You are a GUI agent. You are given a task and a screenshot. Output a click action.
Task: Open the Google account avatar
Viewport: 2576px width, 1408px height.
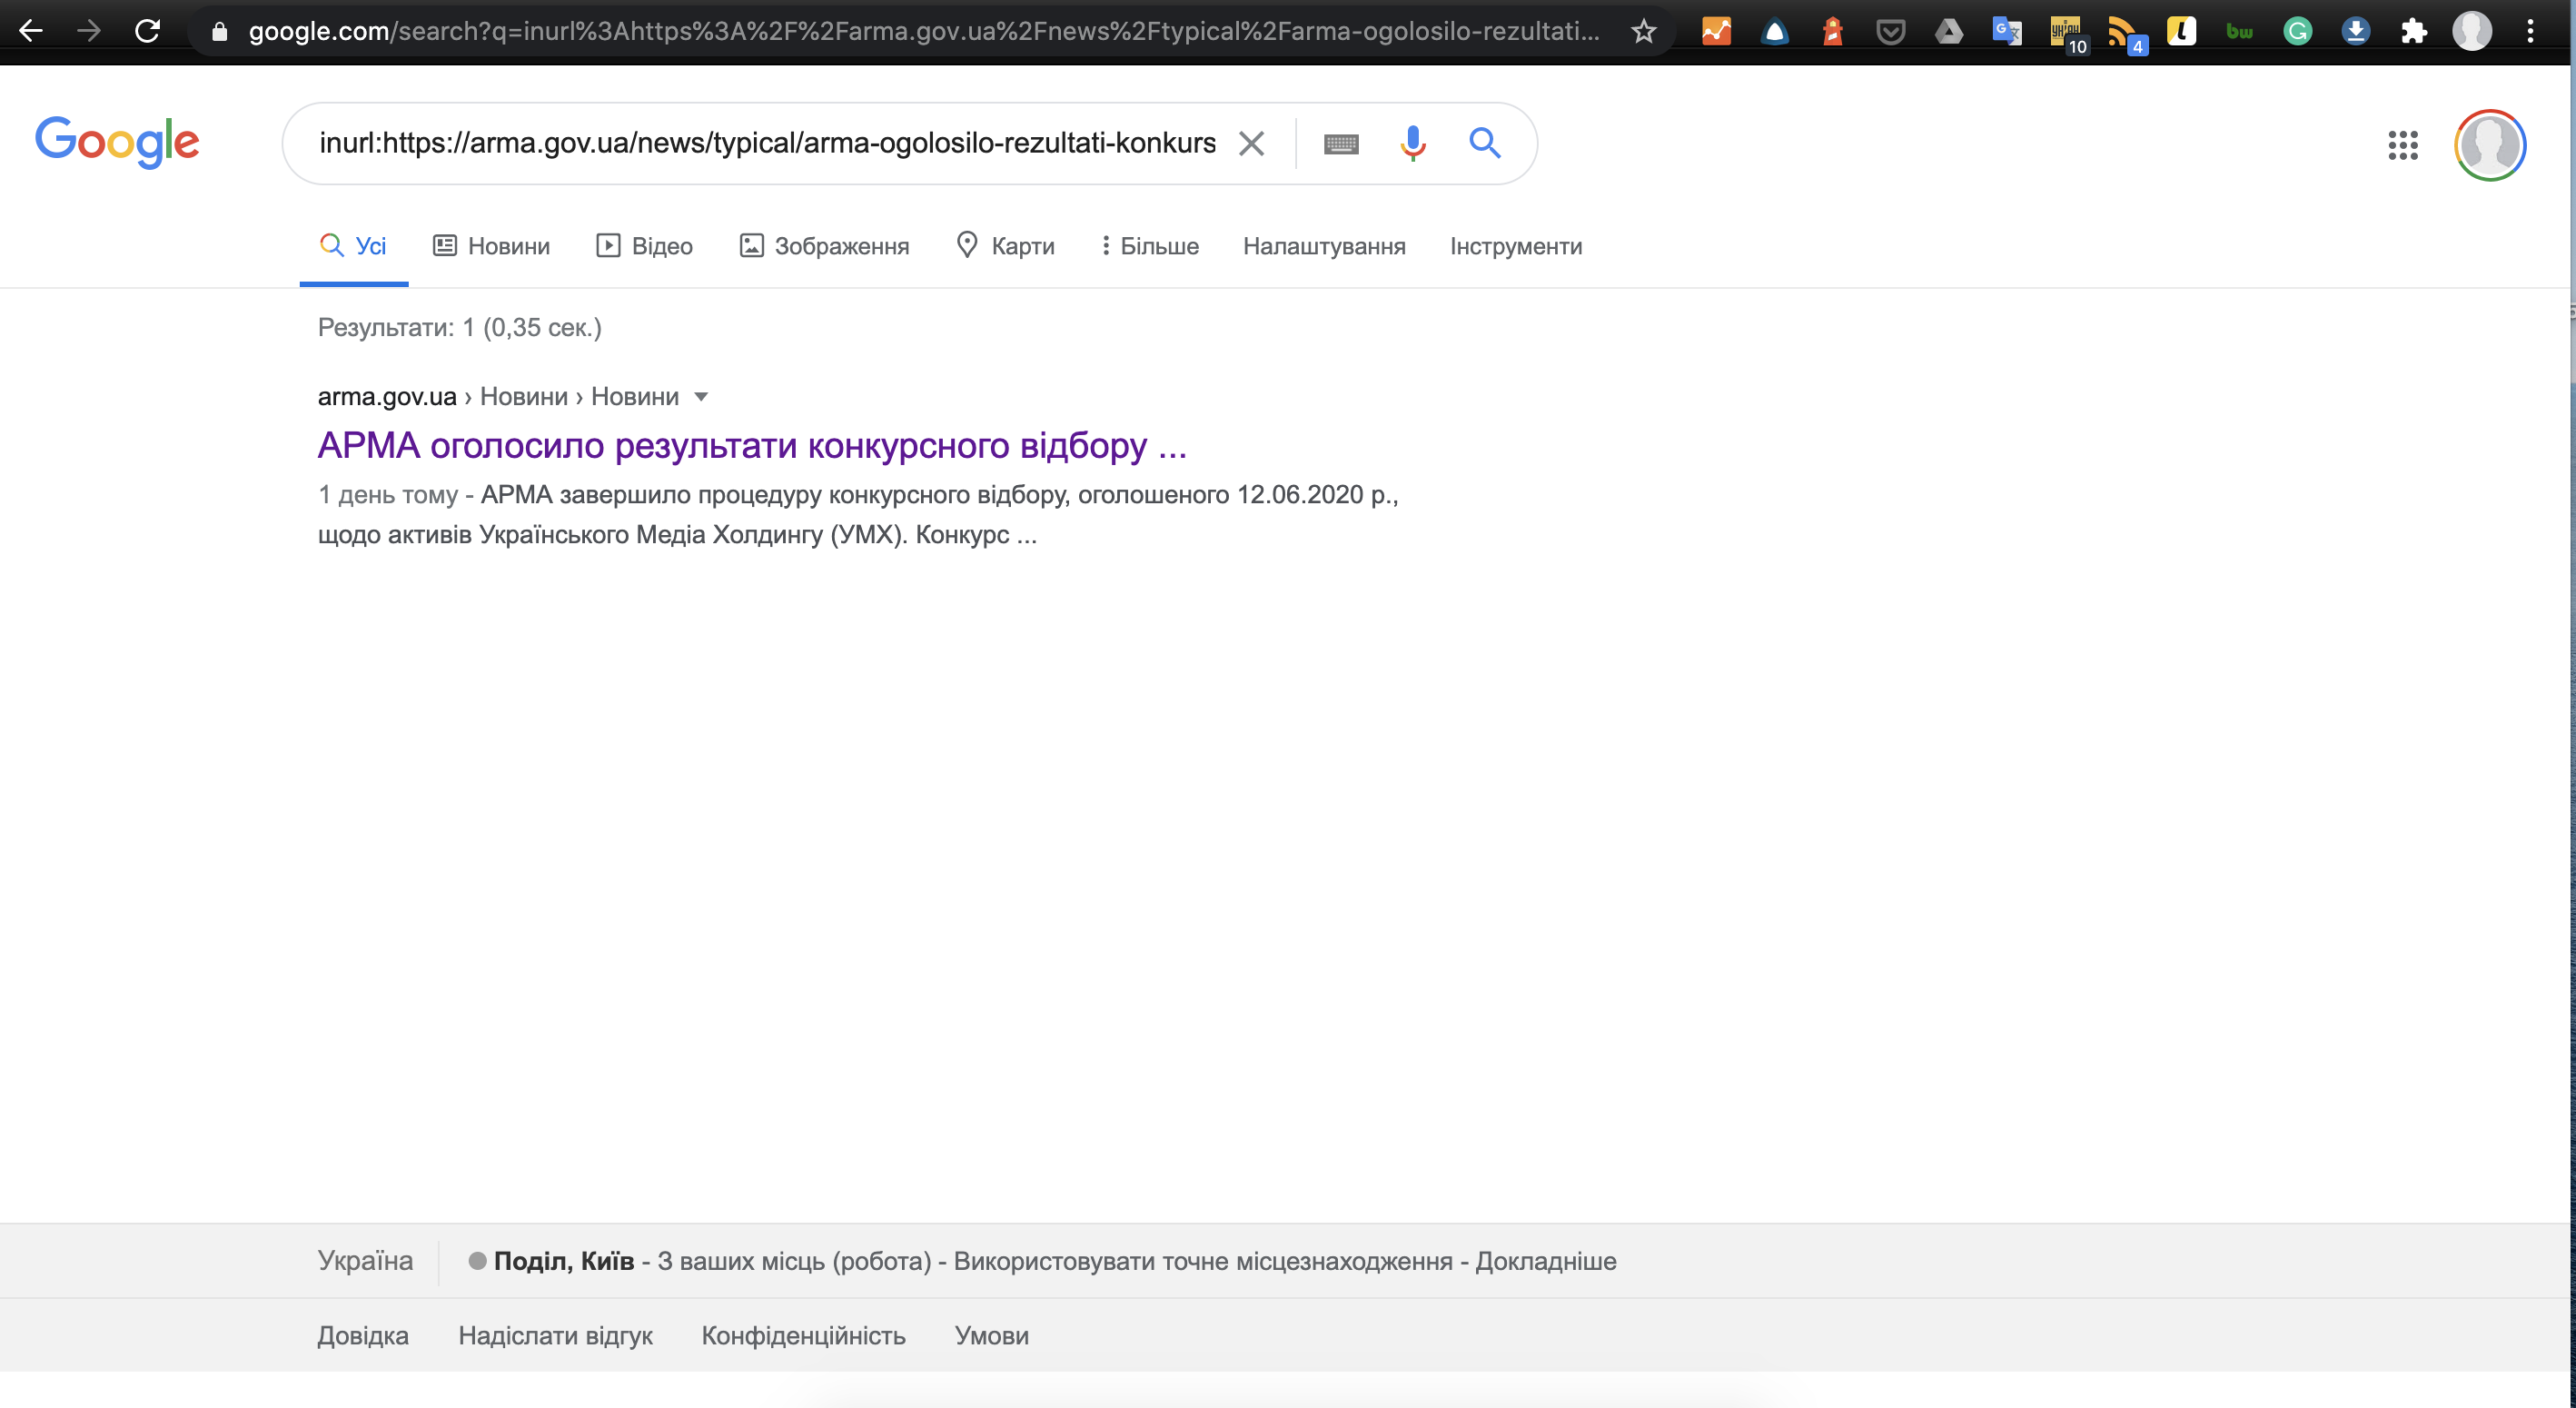pos(2490,145)
